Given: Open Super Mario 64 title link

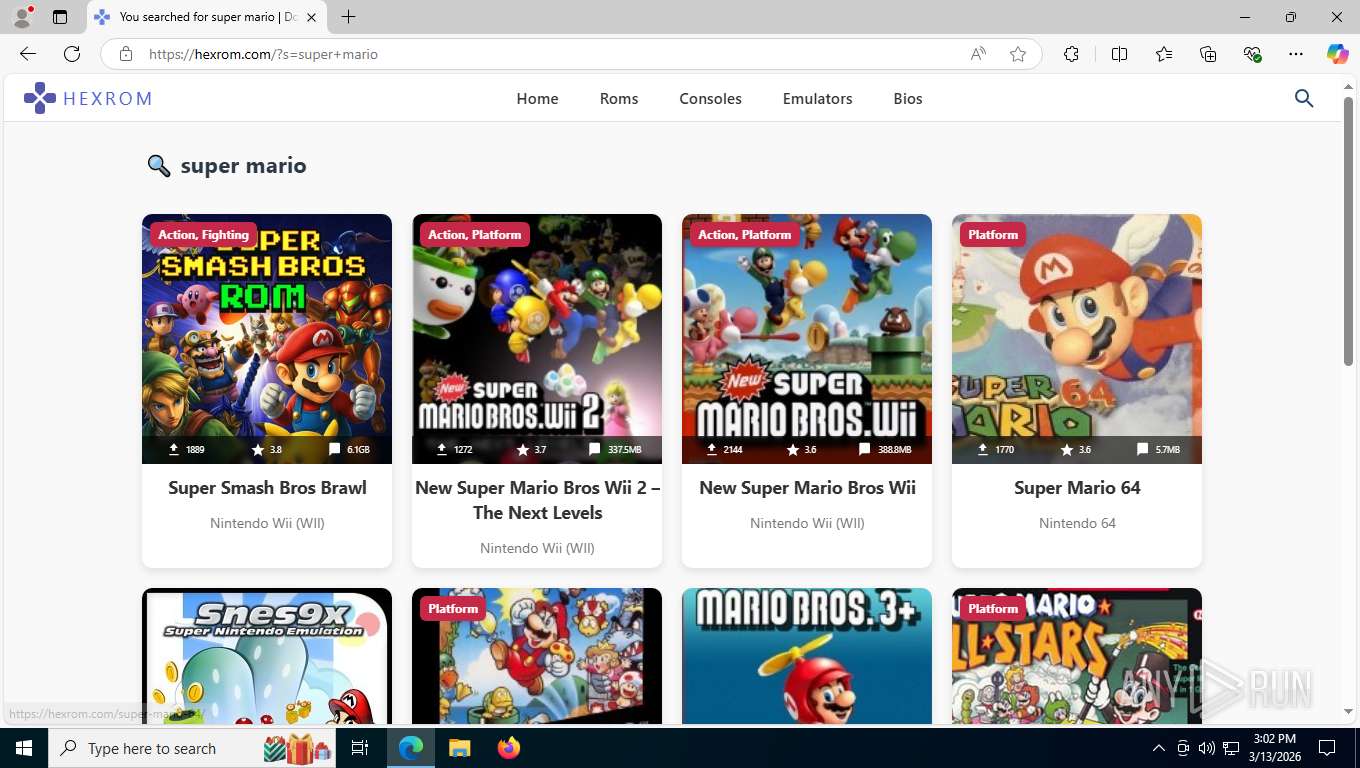Looking at the screenshot, I should [1077, 488].
